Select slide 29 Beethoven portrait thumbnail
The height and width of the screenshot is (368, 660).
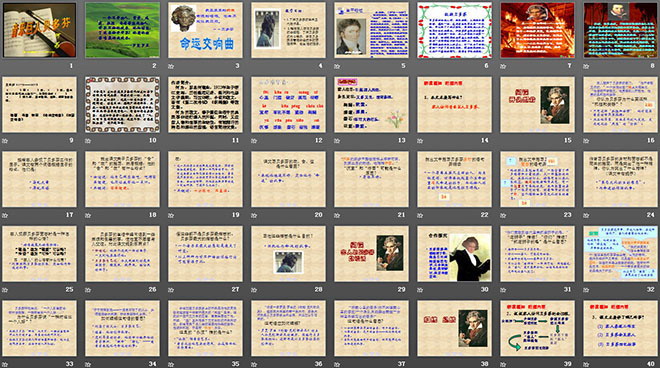372,253
